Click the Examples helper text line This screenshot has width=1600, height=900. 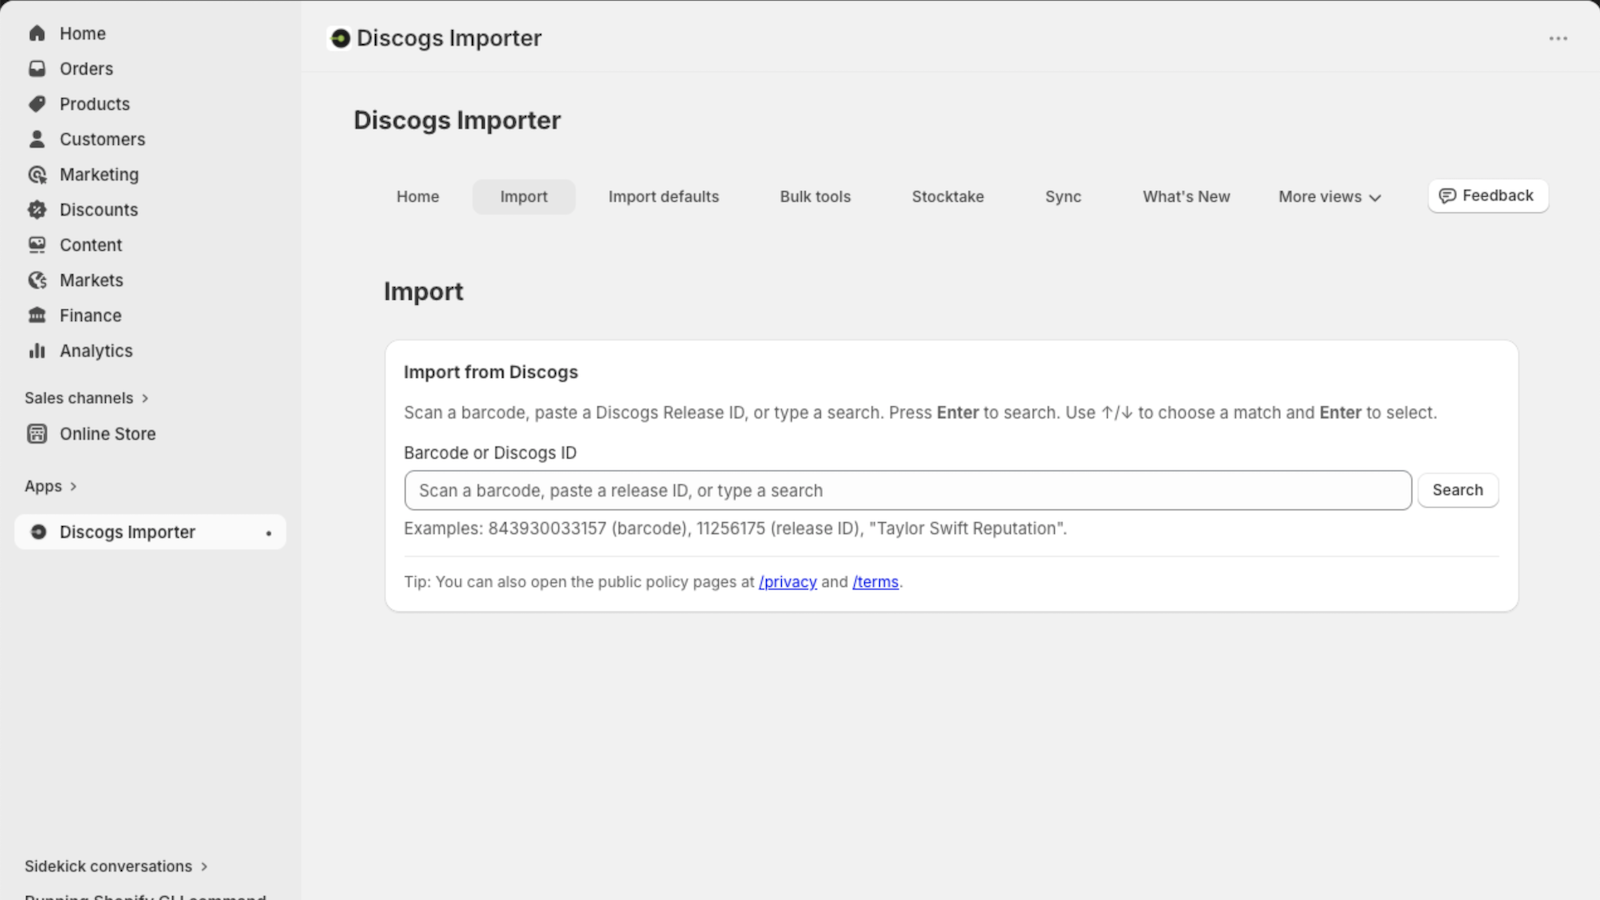click(735, 528)
